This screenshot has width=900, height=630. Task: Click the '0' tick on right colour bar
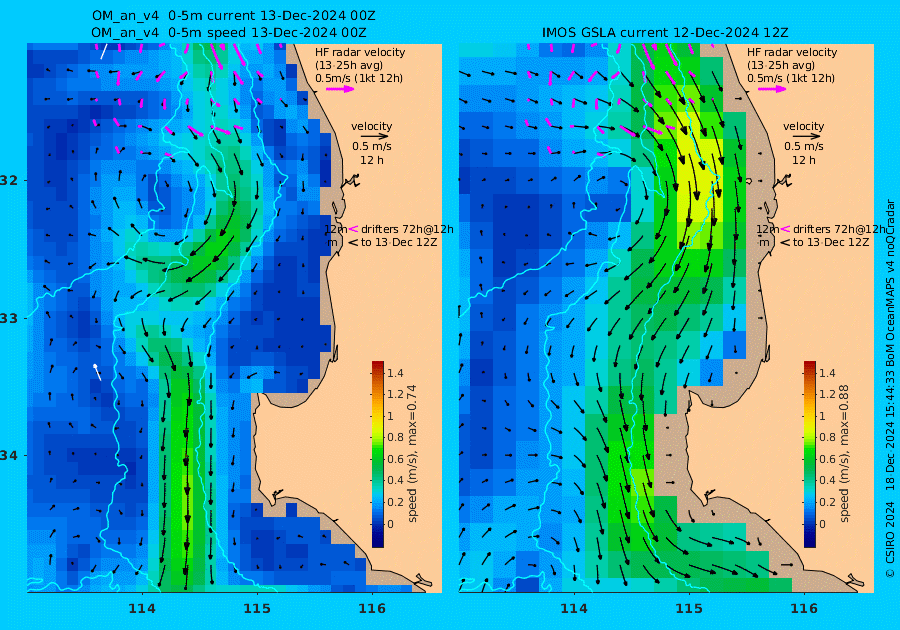[822, 524]
